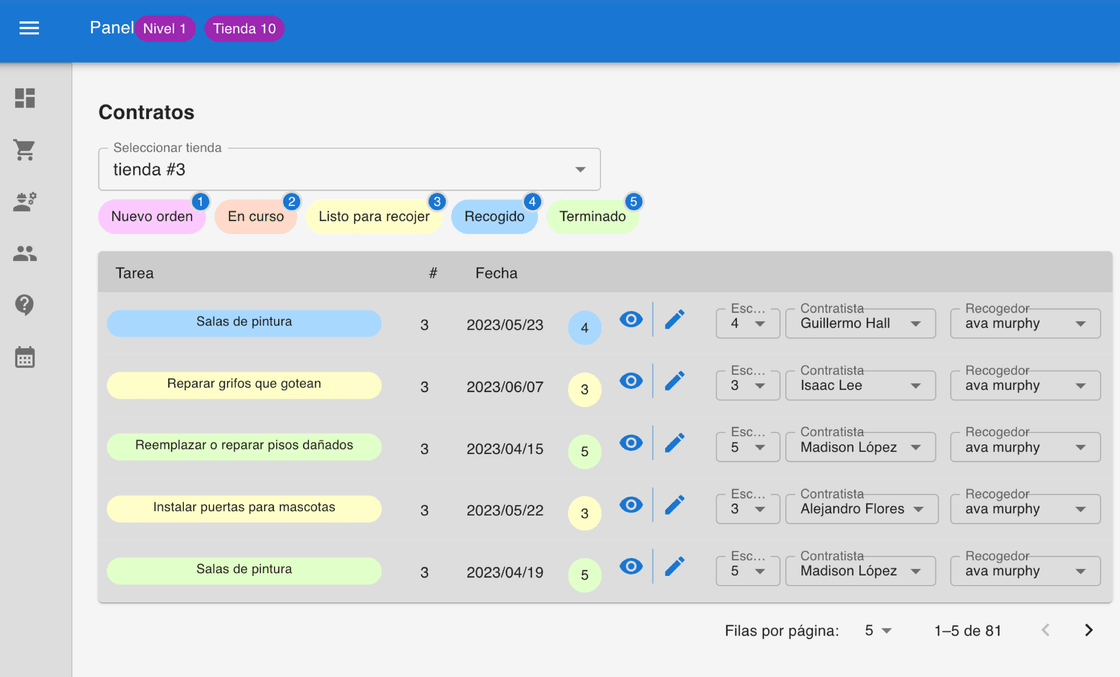Change rows per page dropdown

[878, 631]
